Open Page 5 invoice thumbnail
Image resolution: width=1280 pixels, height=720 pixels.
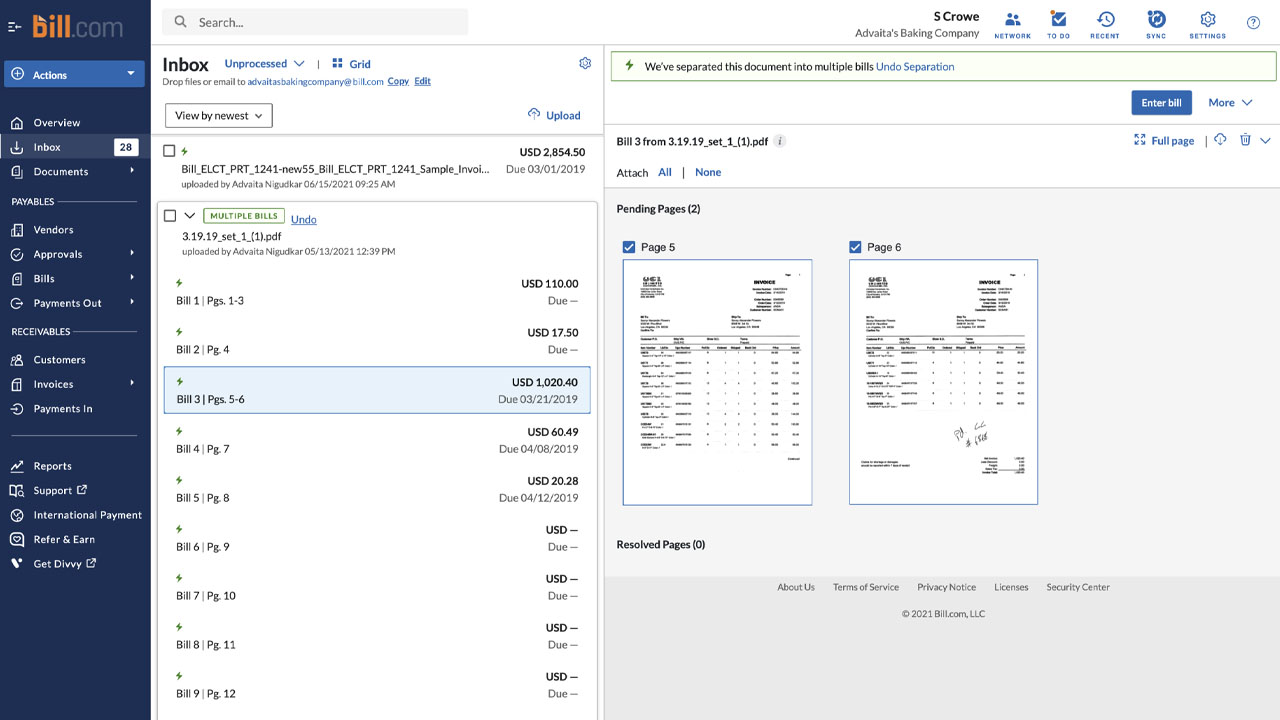(717, 382)
